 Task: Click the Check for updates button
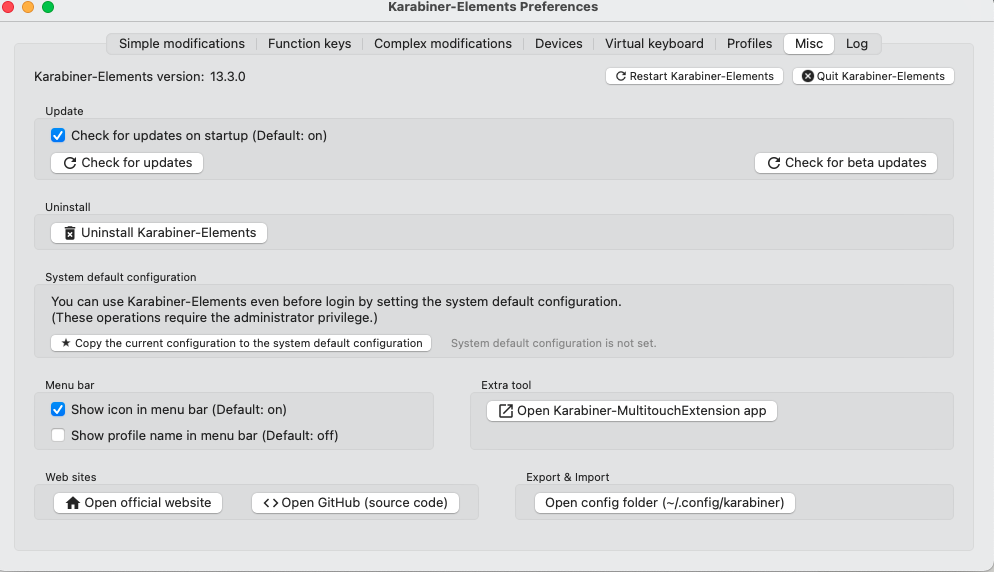pos(127,163)
